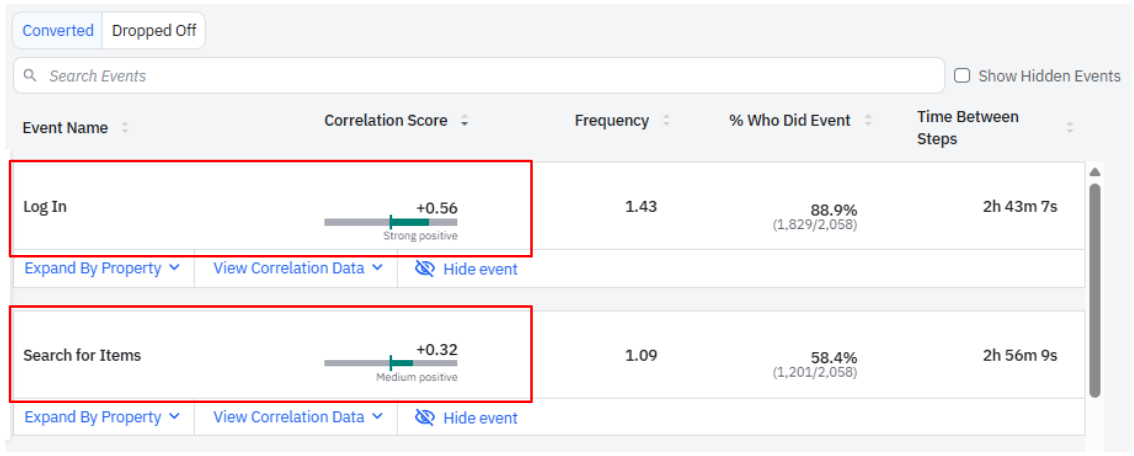Open View Correlation Data for Search for Items

pos(297,417)
